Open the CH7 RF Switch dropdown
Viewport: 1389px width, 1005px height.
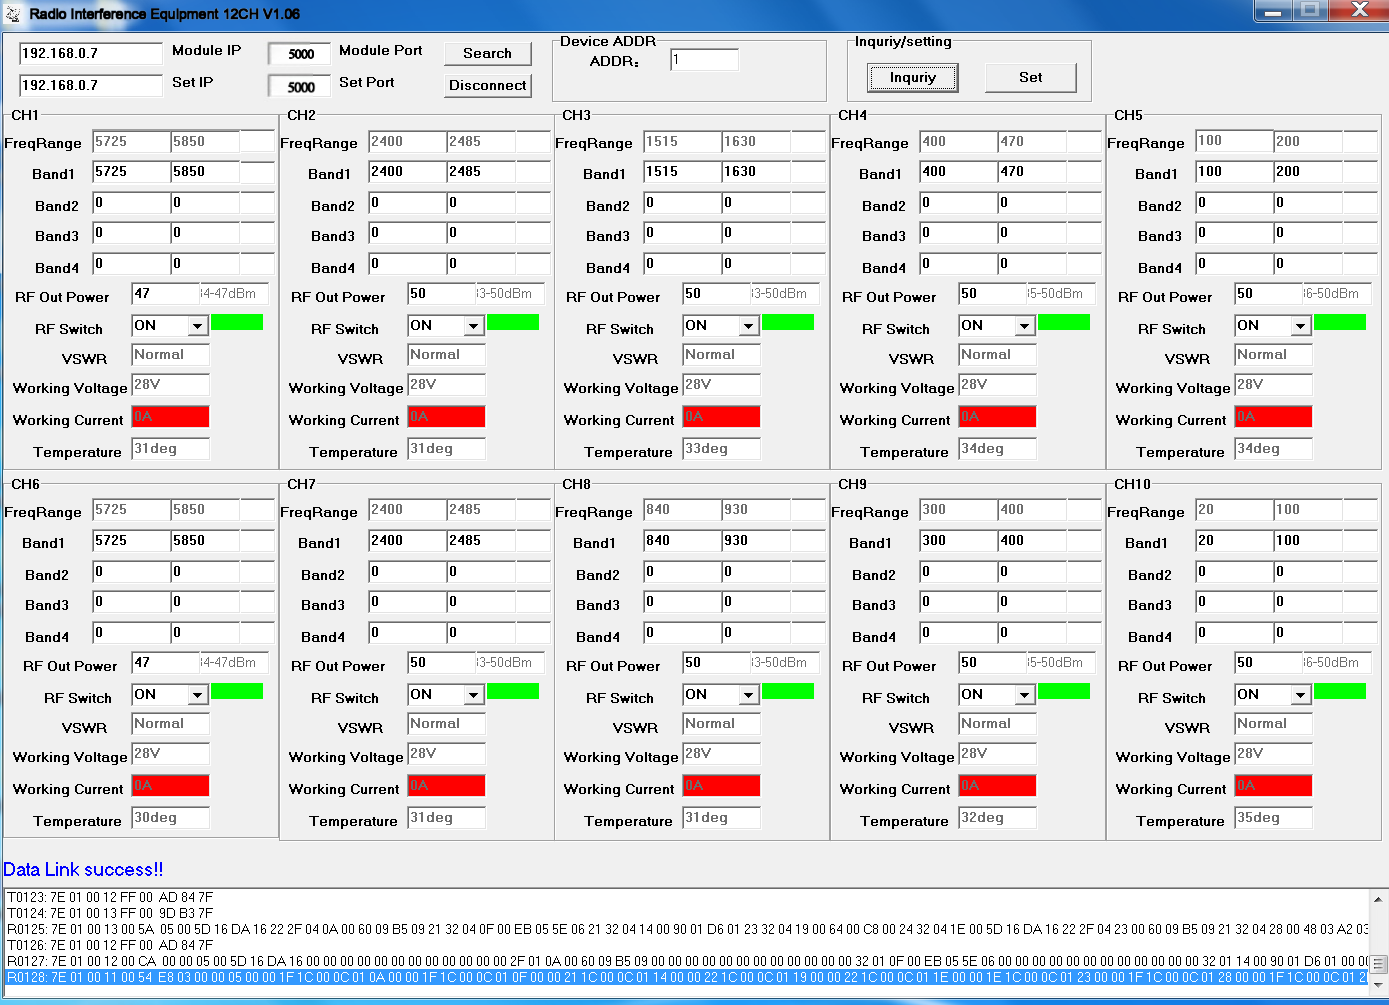(x=473, y=695)
